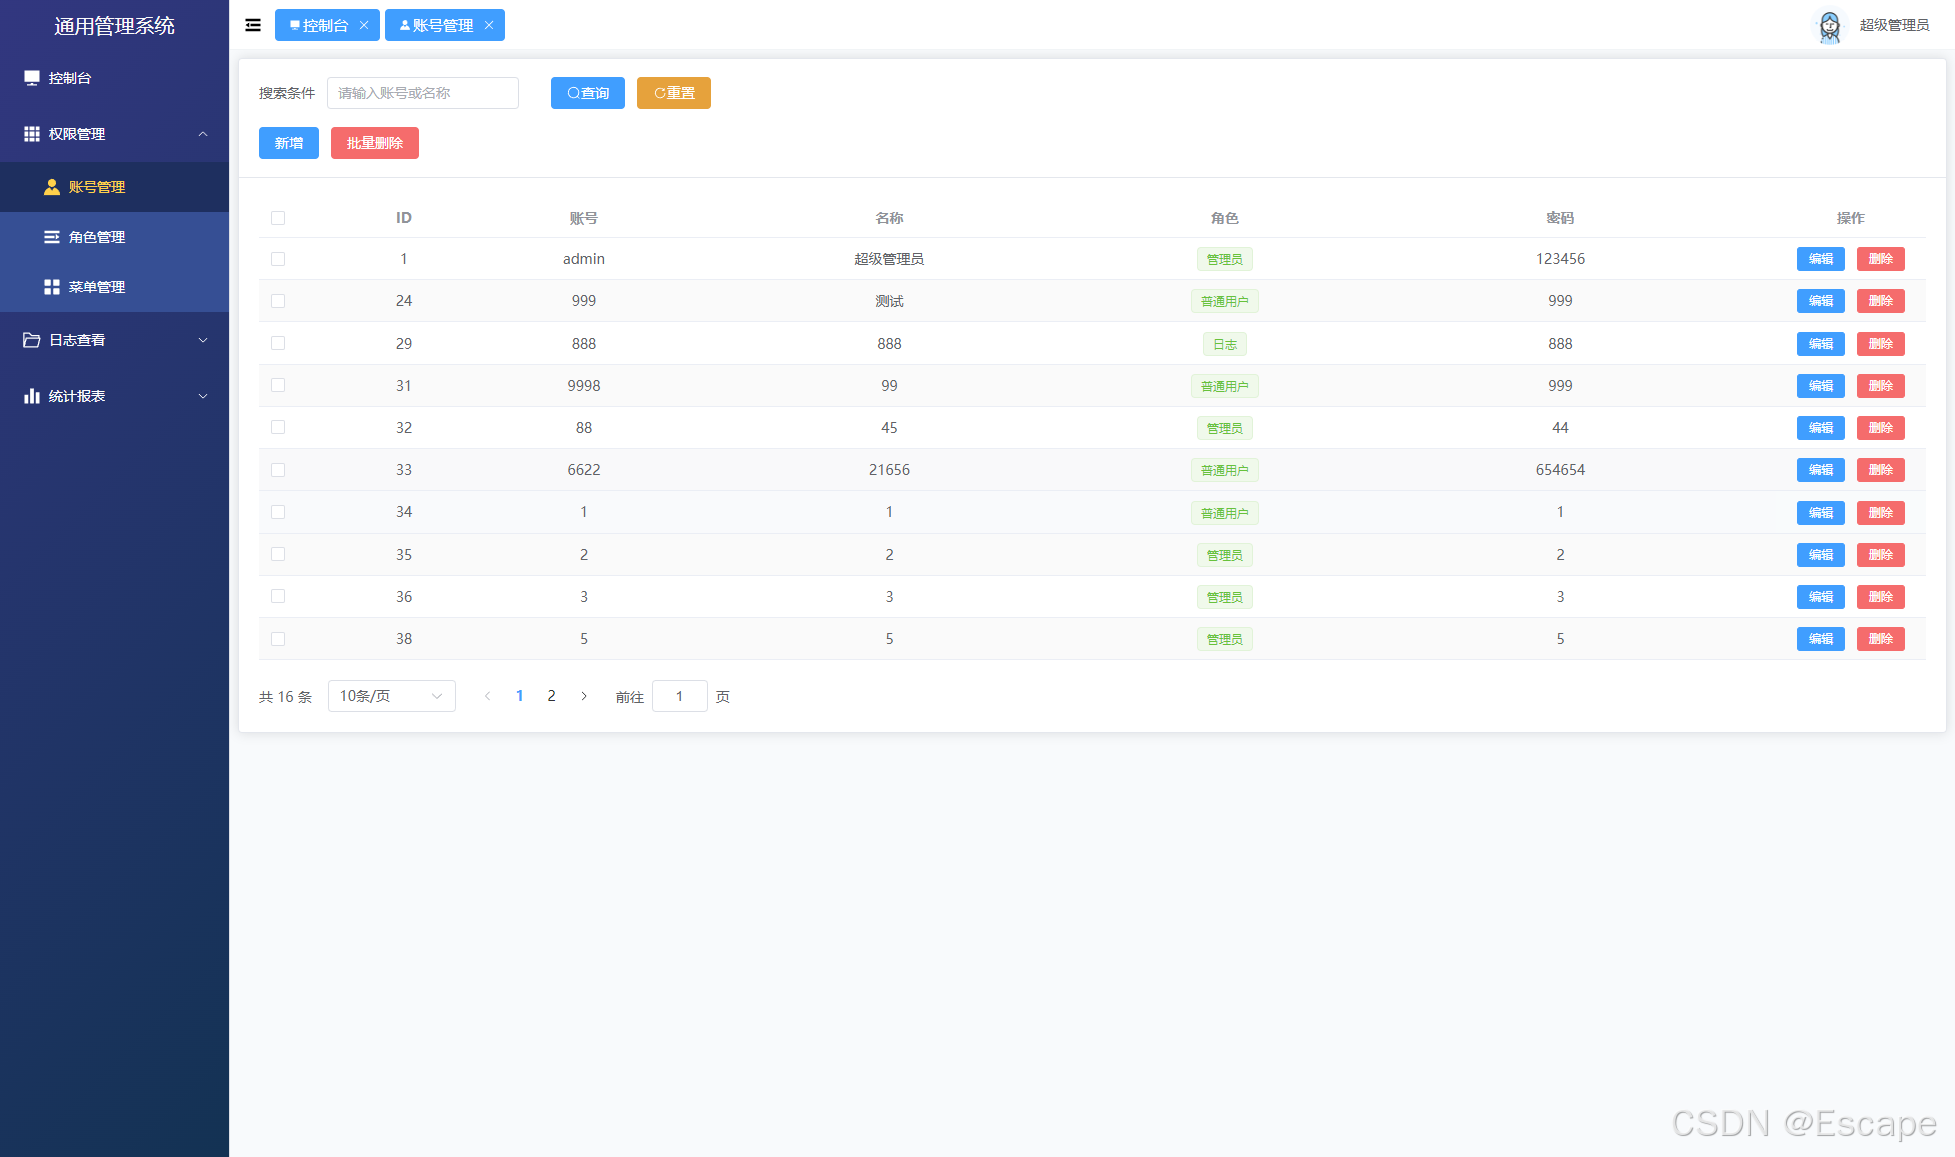Select the 菜单管理 icon in sidebar
Screen dimensions: 1955x1157
52,286
